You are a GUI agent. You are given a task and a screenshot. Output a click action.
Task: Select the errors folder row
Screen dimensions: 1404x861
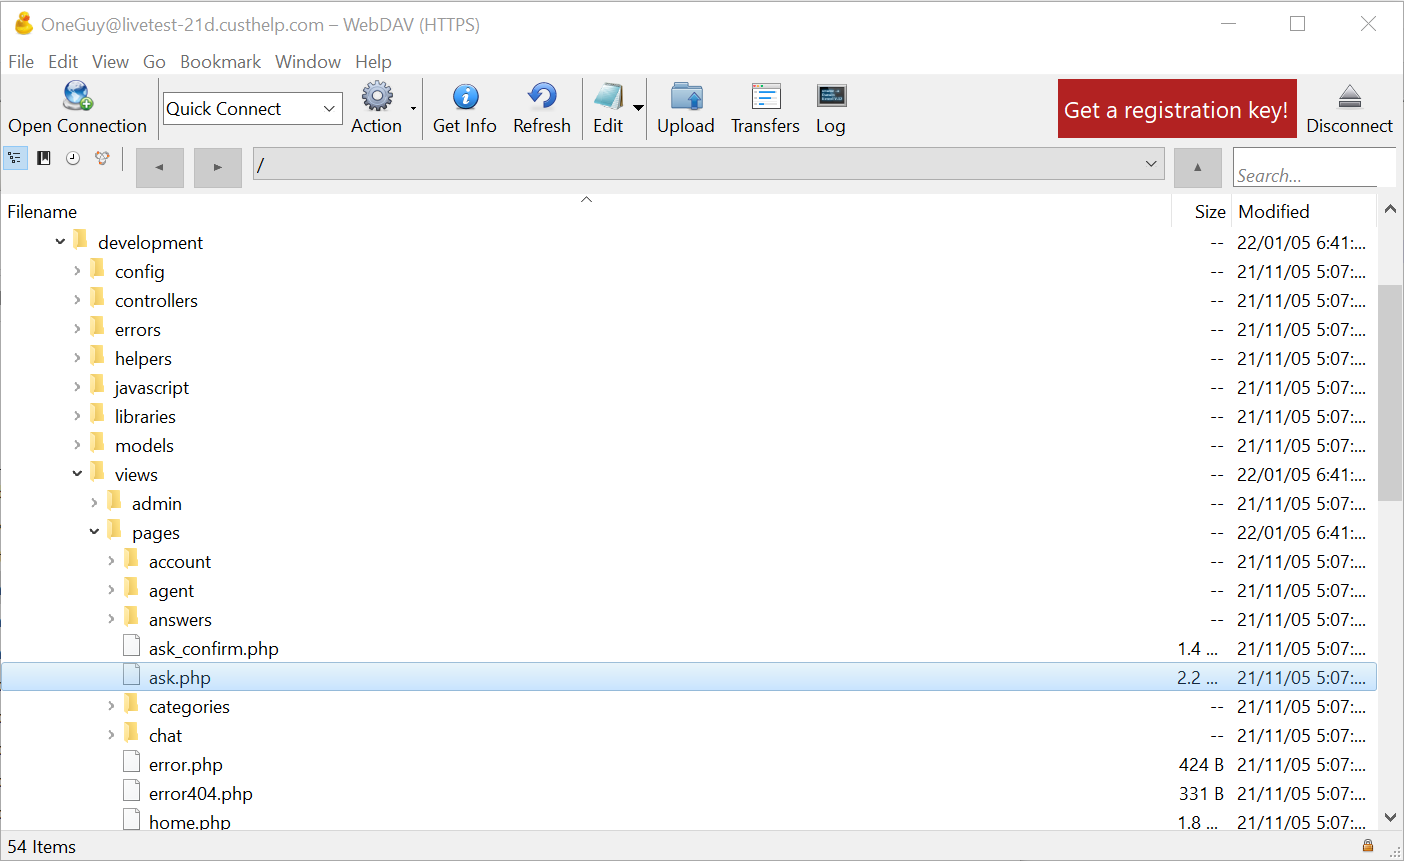click(689, 329)
